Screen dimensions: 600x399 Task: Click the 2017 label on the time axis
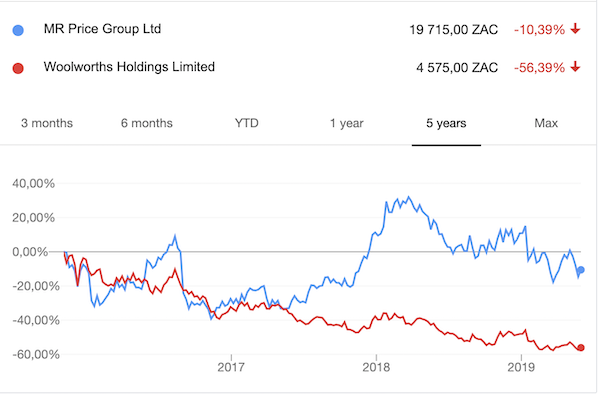point(231,367)
